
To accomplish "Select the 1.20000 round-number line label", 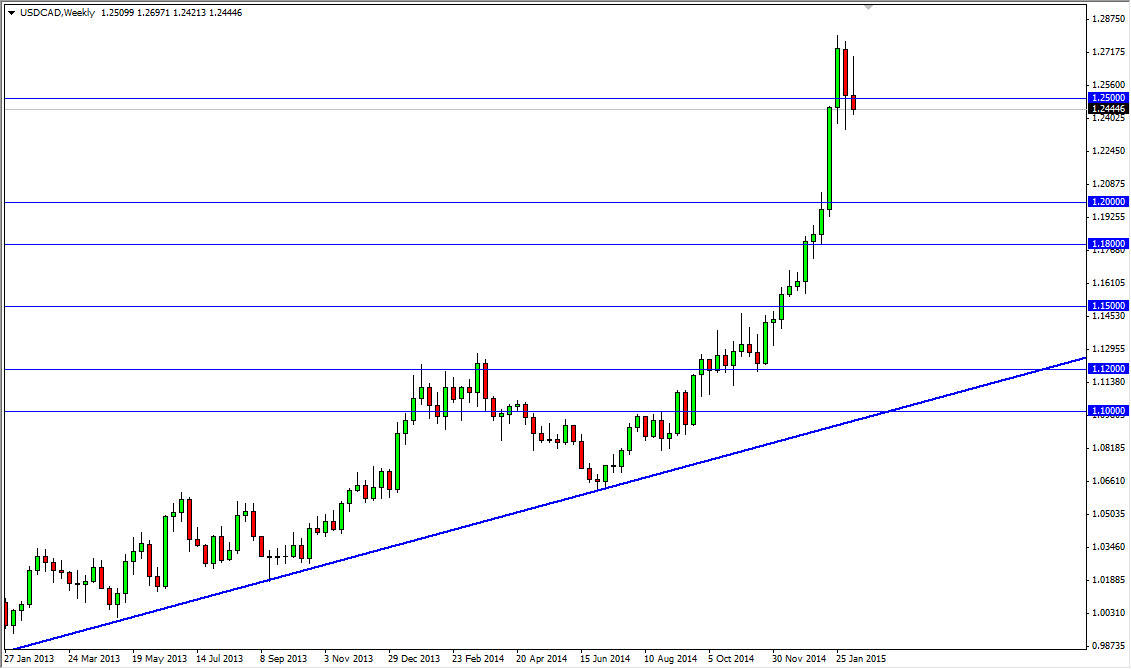I will (1107, 203).
